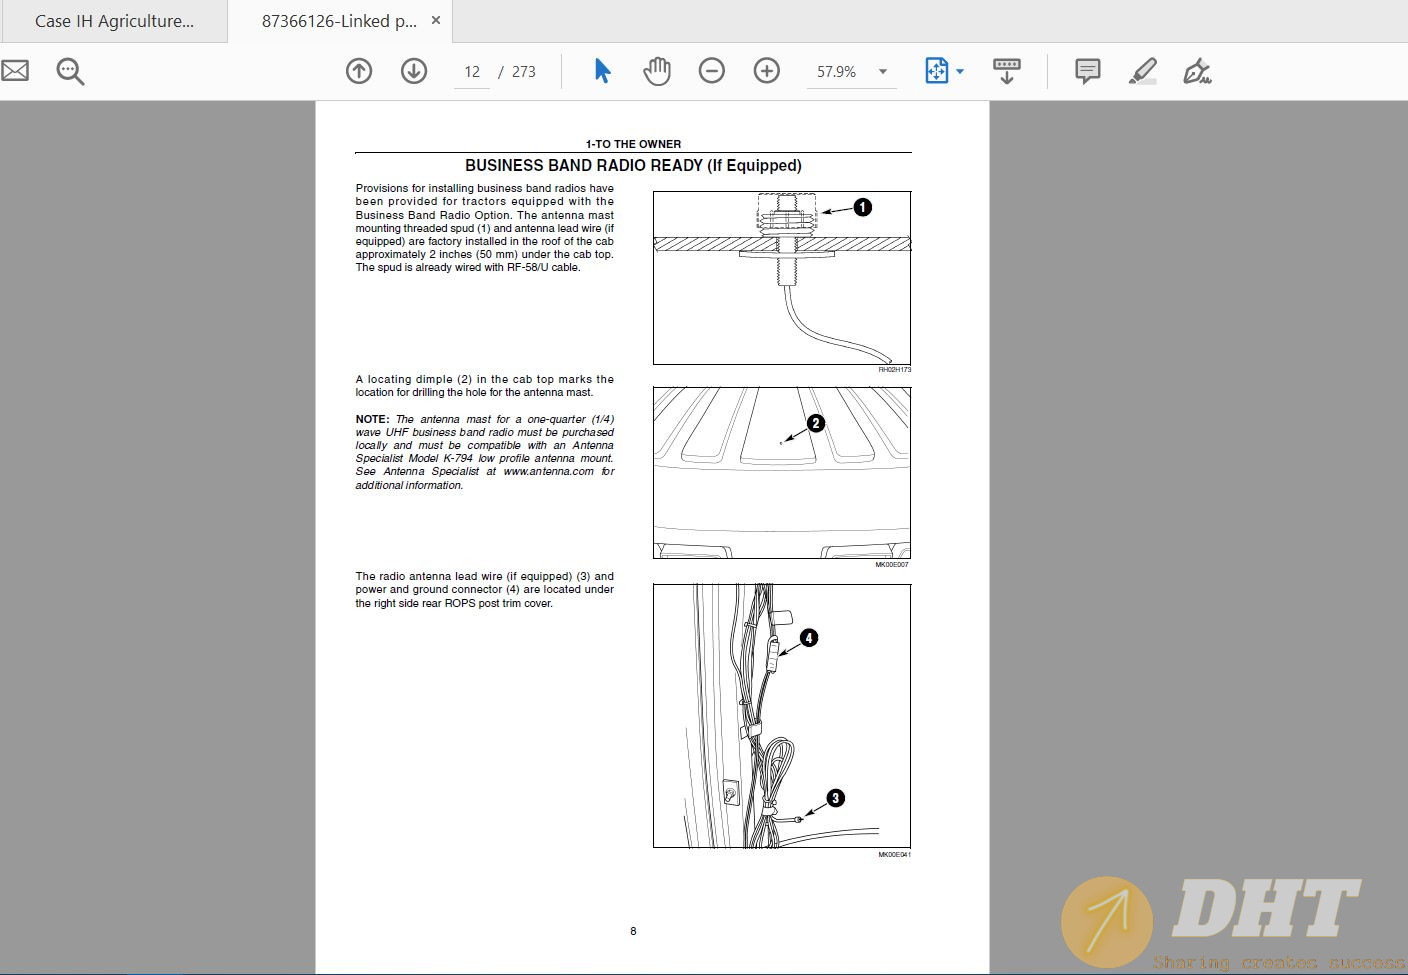Click page number 8 at page bottom
Image resolution: width=1408 pixels, height=975 pixels.
pos(633,931)
